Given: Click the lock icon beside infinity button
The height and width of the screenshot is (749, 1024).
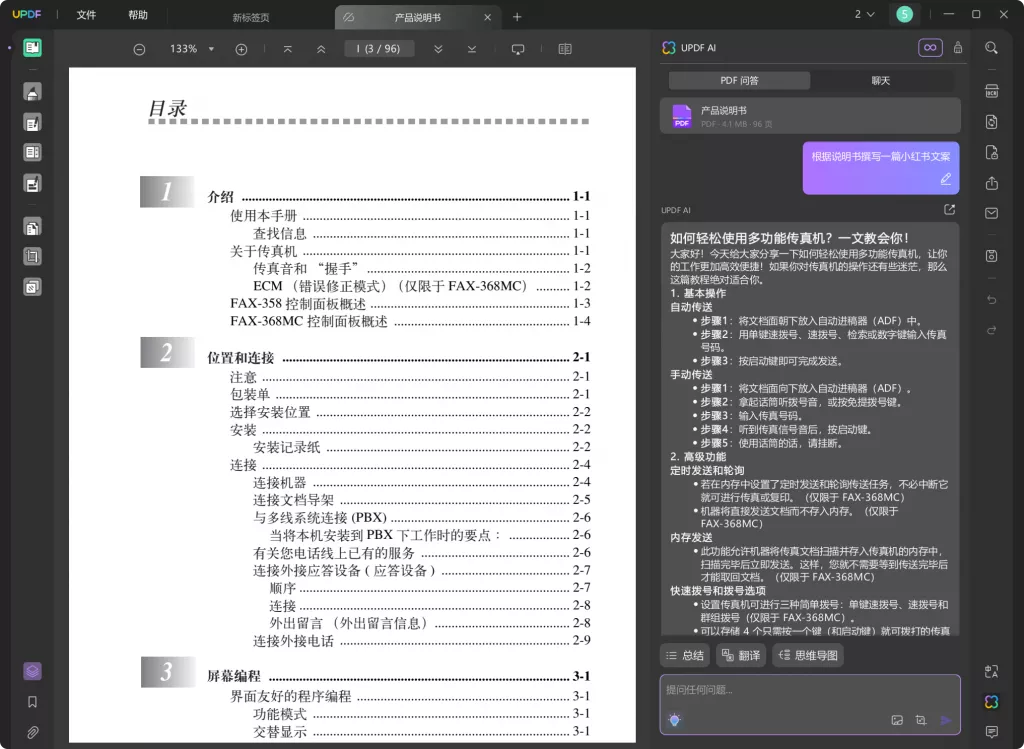Looking at the screenshot, I should [957, 48].
